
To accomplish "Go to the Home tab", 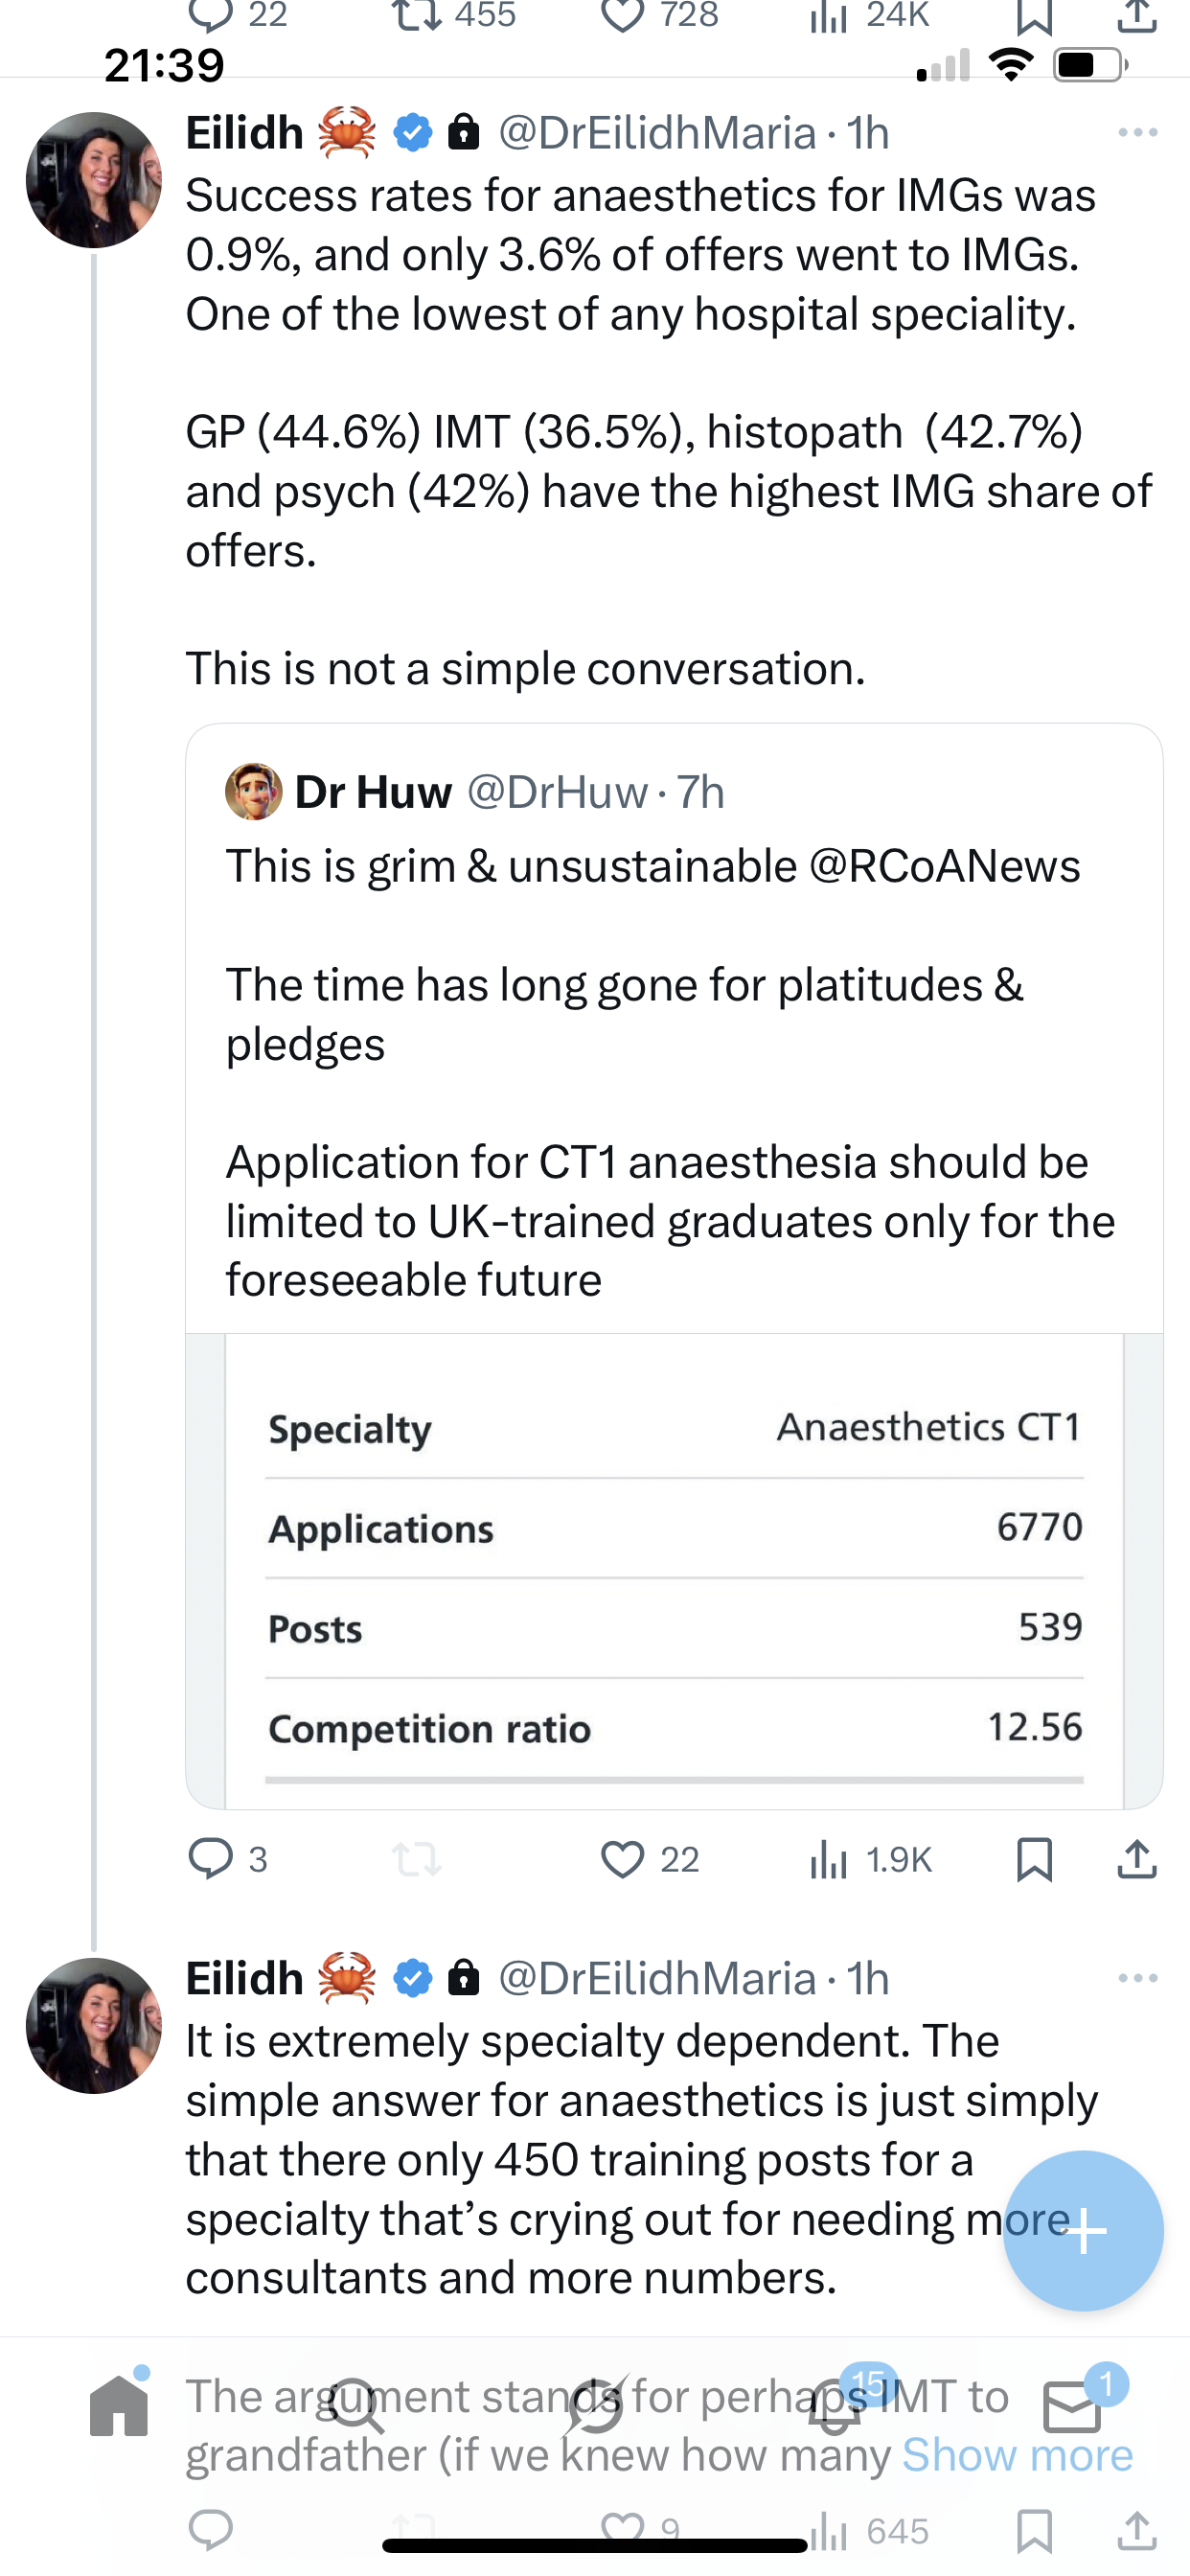I will [x=119, y=2406].
